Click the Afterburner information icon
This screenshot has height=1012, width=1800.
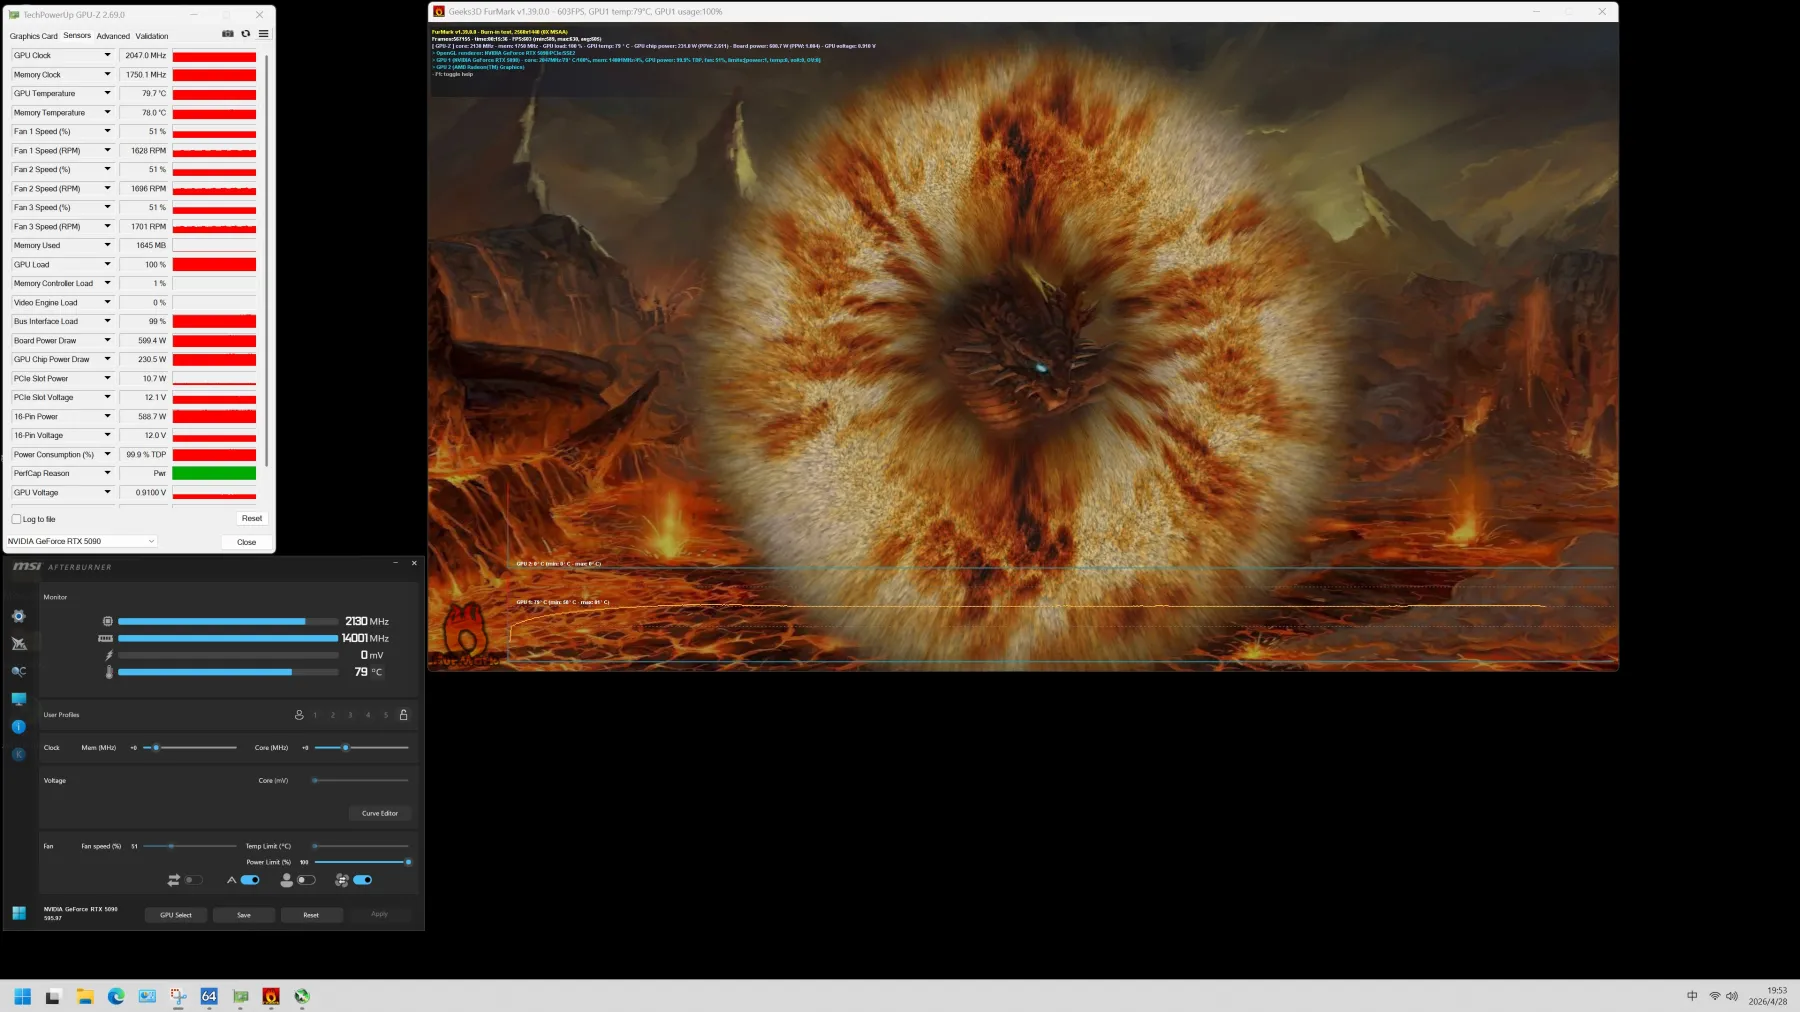tap(18, 727)
